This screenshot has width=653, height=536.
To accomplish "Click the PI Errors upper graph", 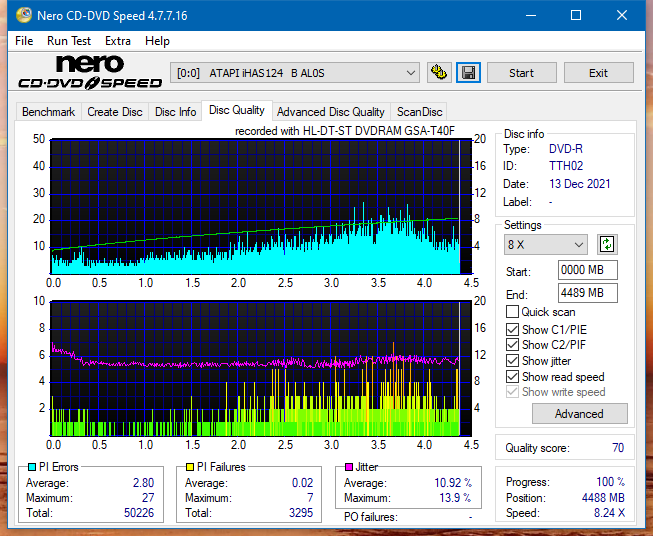I will point(261,207).
